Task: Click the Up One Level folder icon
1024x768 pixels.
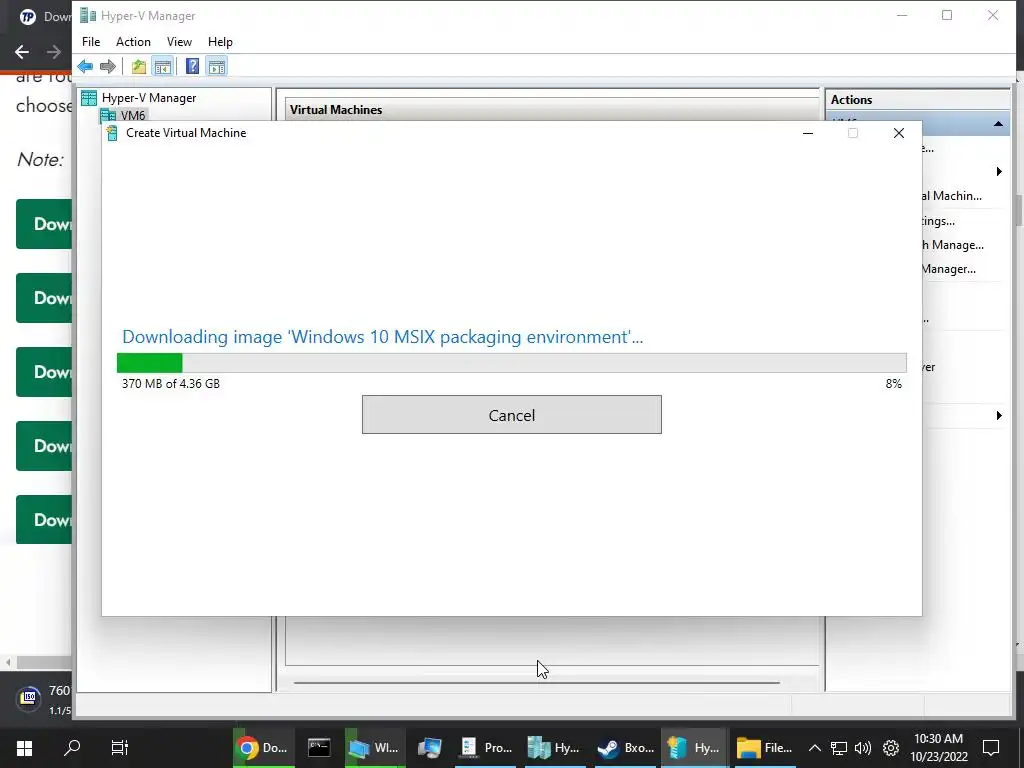Action: point(138,66)
